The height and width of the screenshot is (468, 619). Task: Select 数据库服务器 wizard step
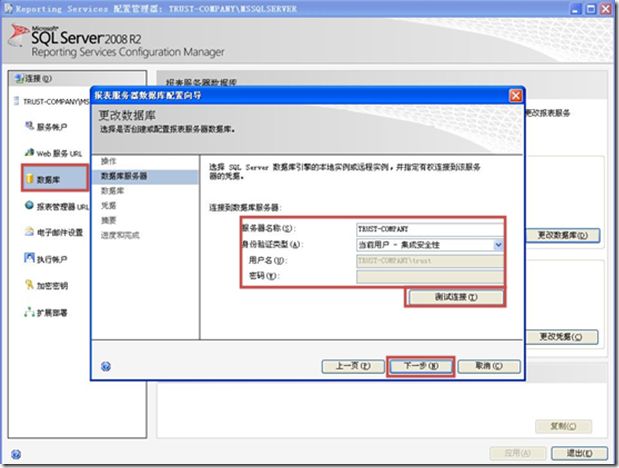(x=124, y=176)
